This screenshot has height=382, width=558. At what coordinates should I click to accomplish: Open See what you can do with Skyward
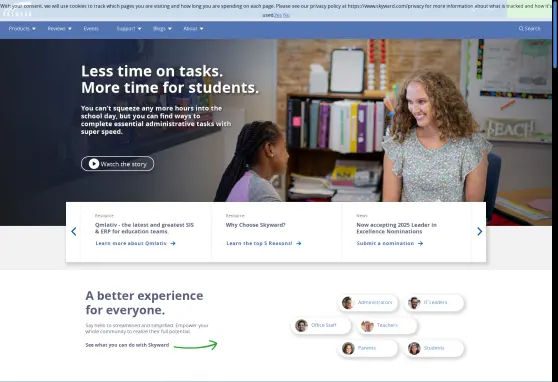(x=127, y=345)
